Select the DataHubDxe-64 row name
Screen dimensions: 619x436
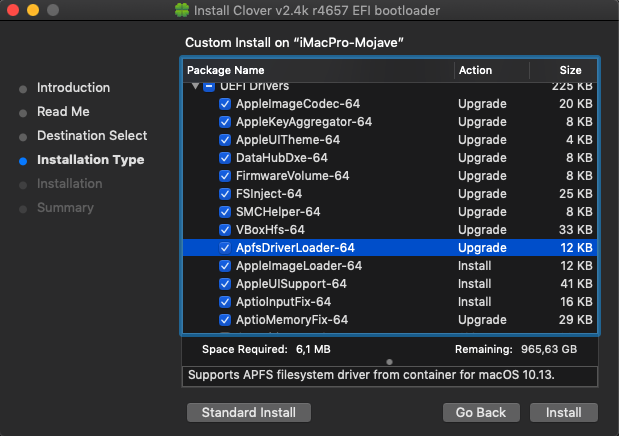click(281, 158)
